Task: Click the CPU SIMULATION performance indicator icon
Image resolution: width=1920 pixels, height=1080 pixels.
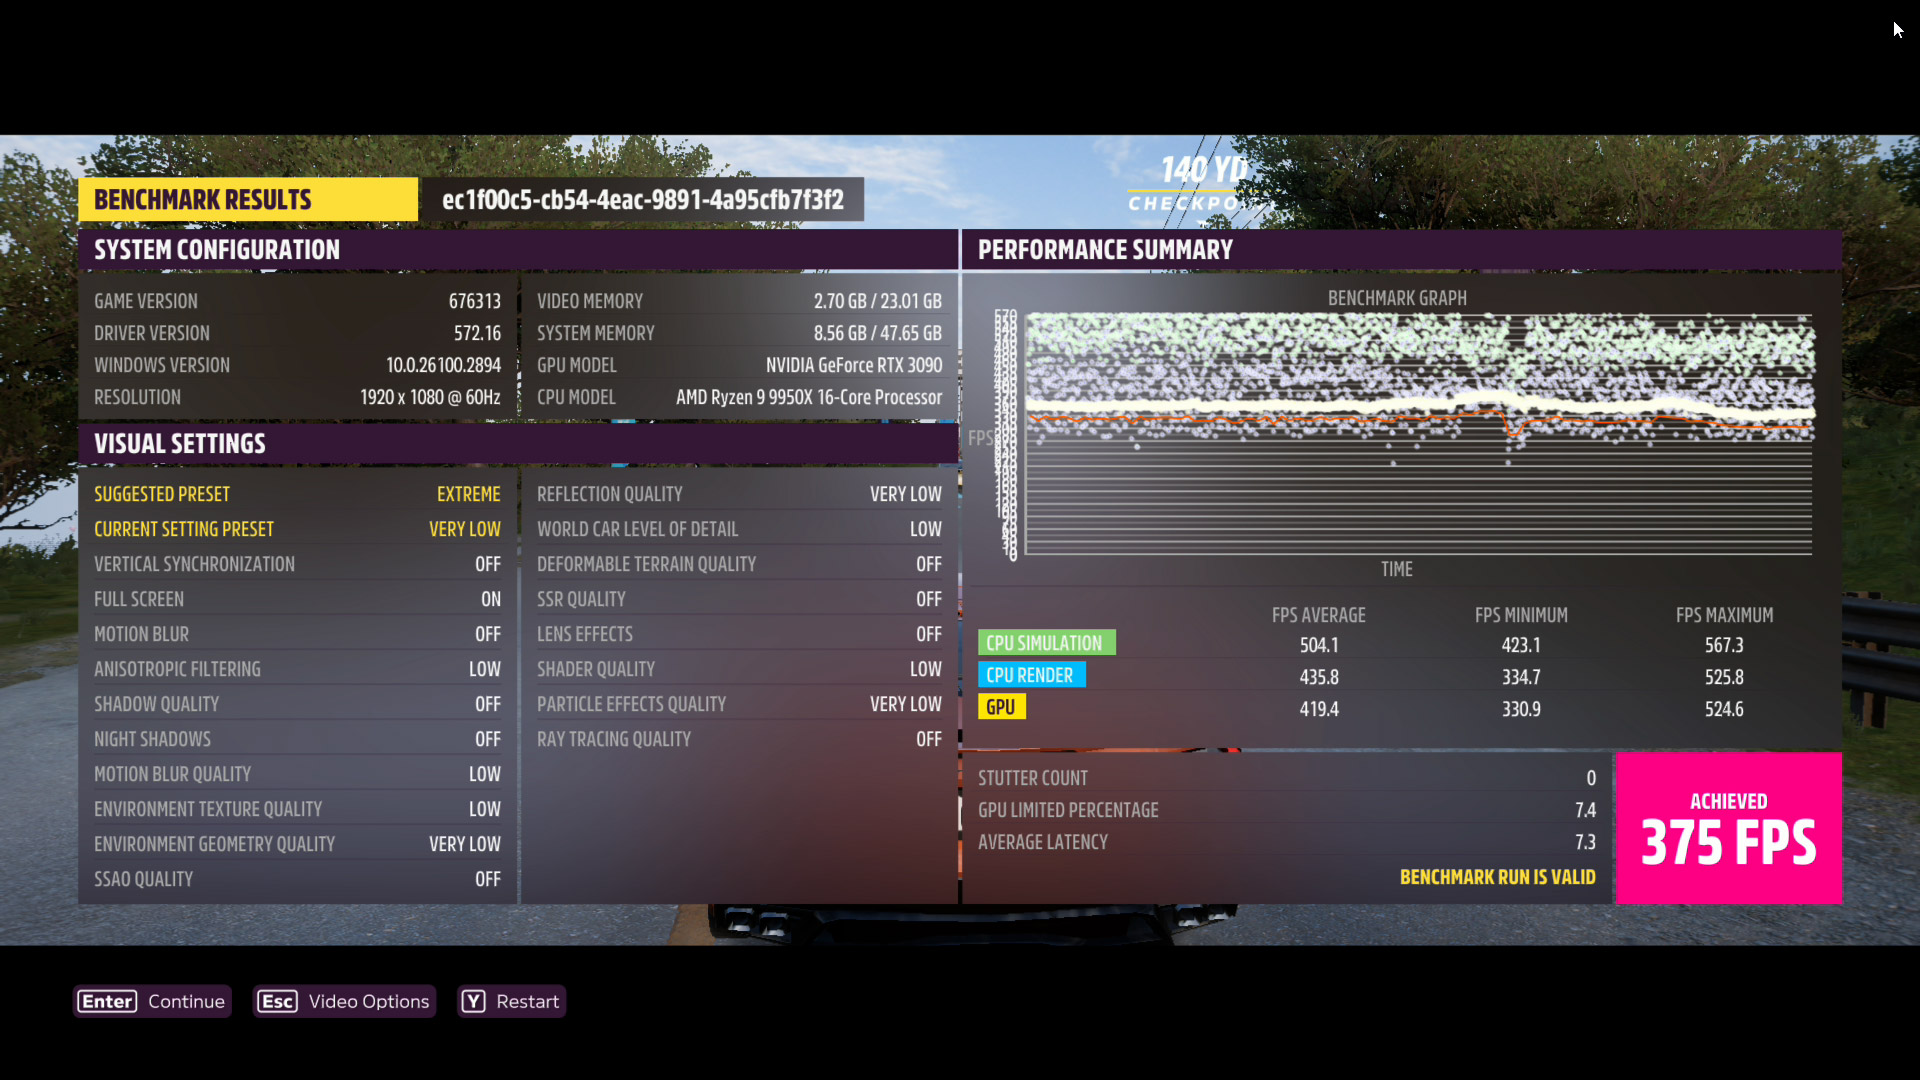Action: click(1046, 642)
